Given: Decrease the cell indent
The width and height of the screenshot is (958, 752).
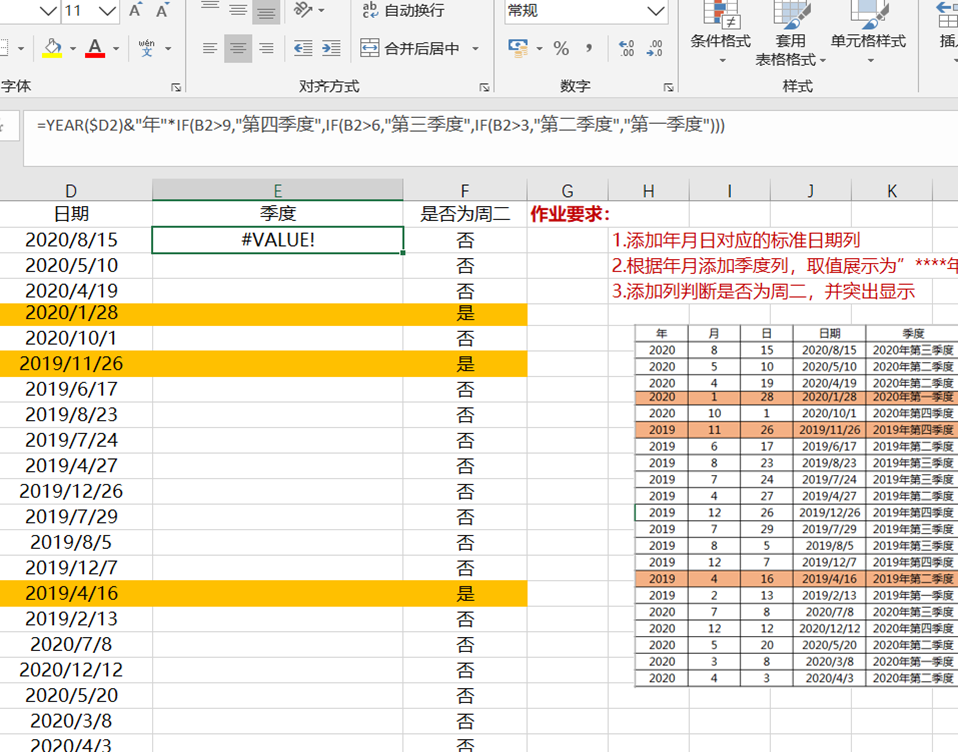Looking at the screenshot, I should pyautogui.click(x=303, y=48).
